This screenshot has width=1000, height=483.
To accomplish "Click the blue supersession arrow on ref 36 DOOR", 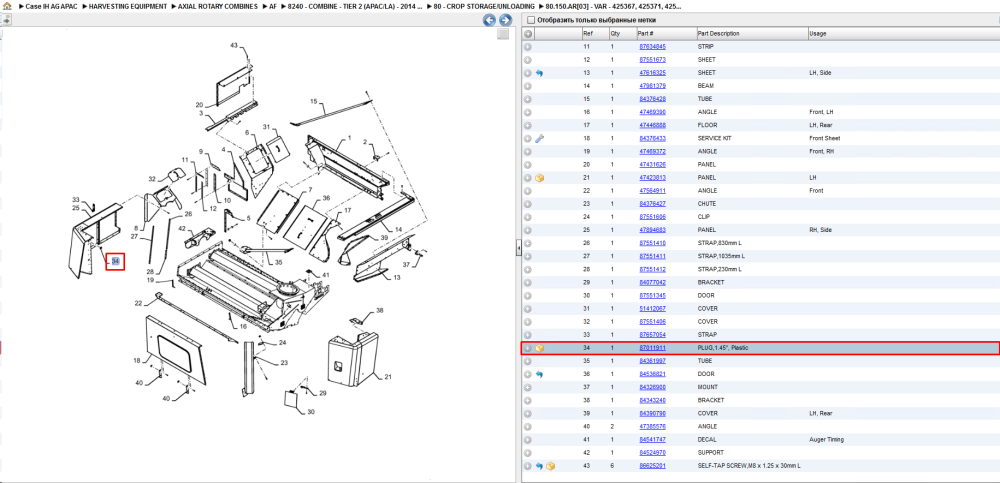I will coord(540,374).
